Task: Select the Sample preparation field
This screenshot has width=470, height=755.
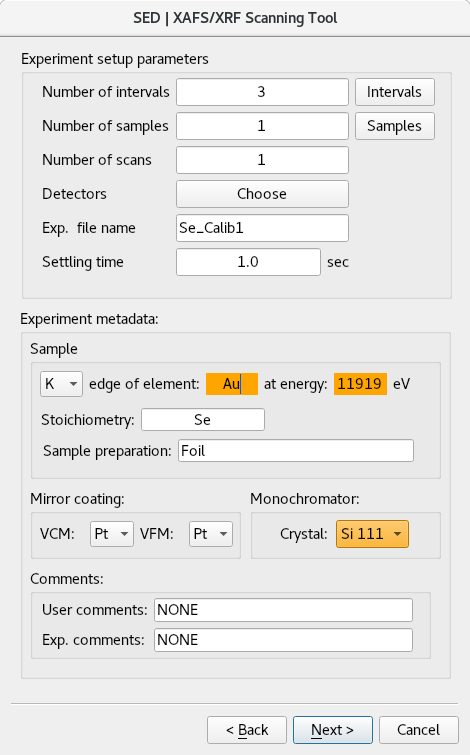Action: [296, 451]
